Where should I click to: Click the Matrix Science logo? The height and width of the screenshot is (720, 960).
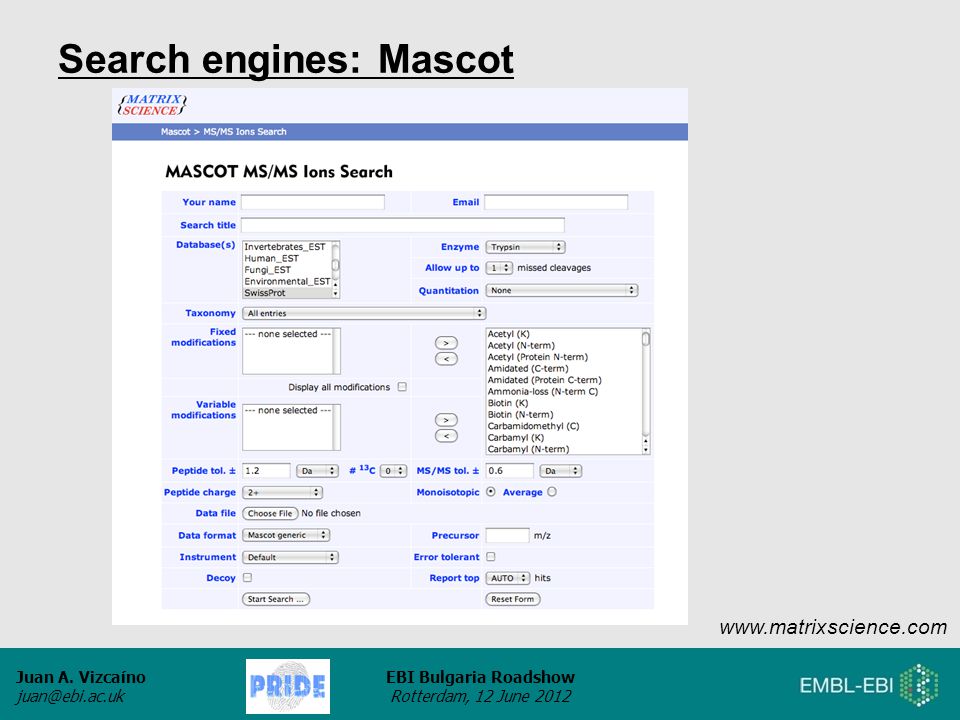point(152,105)
